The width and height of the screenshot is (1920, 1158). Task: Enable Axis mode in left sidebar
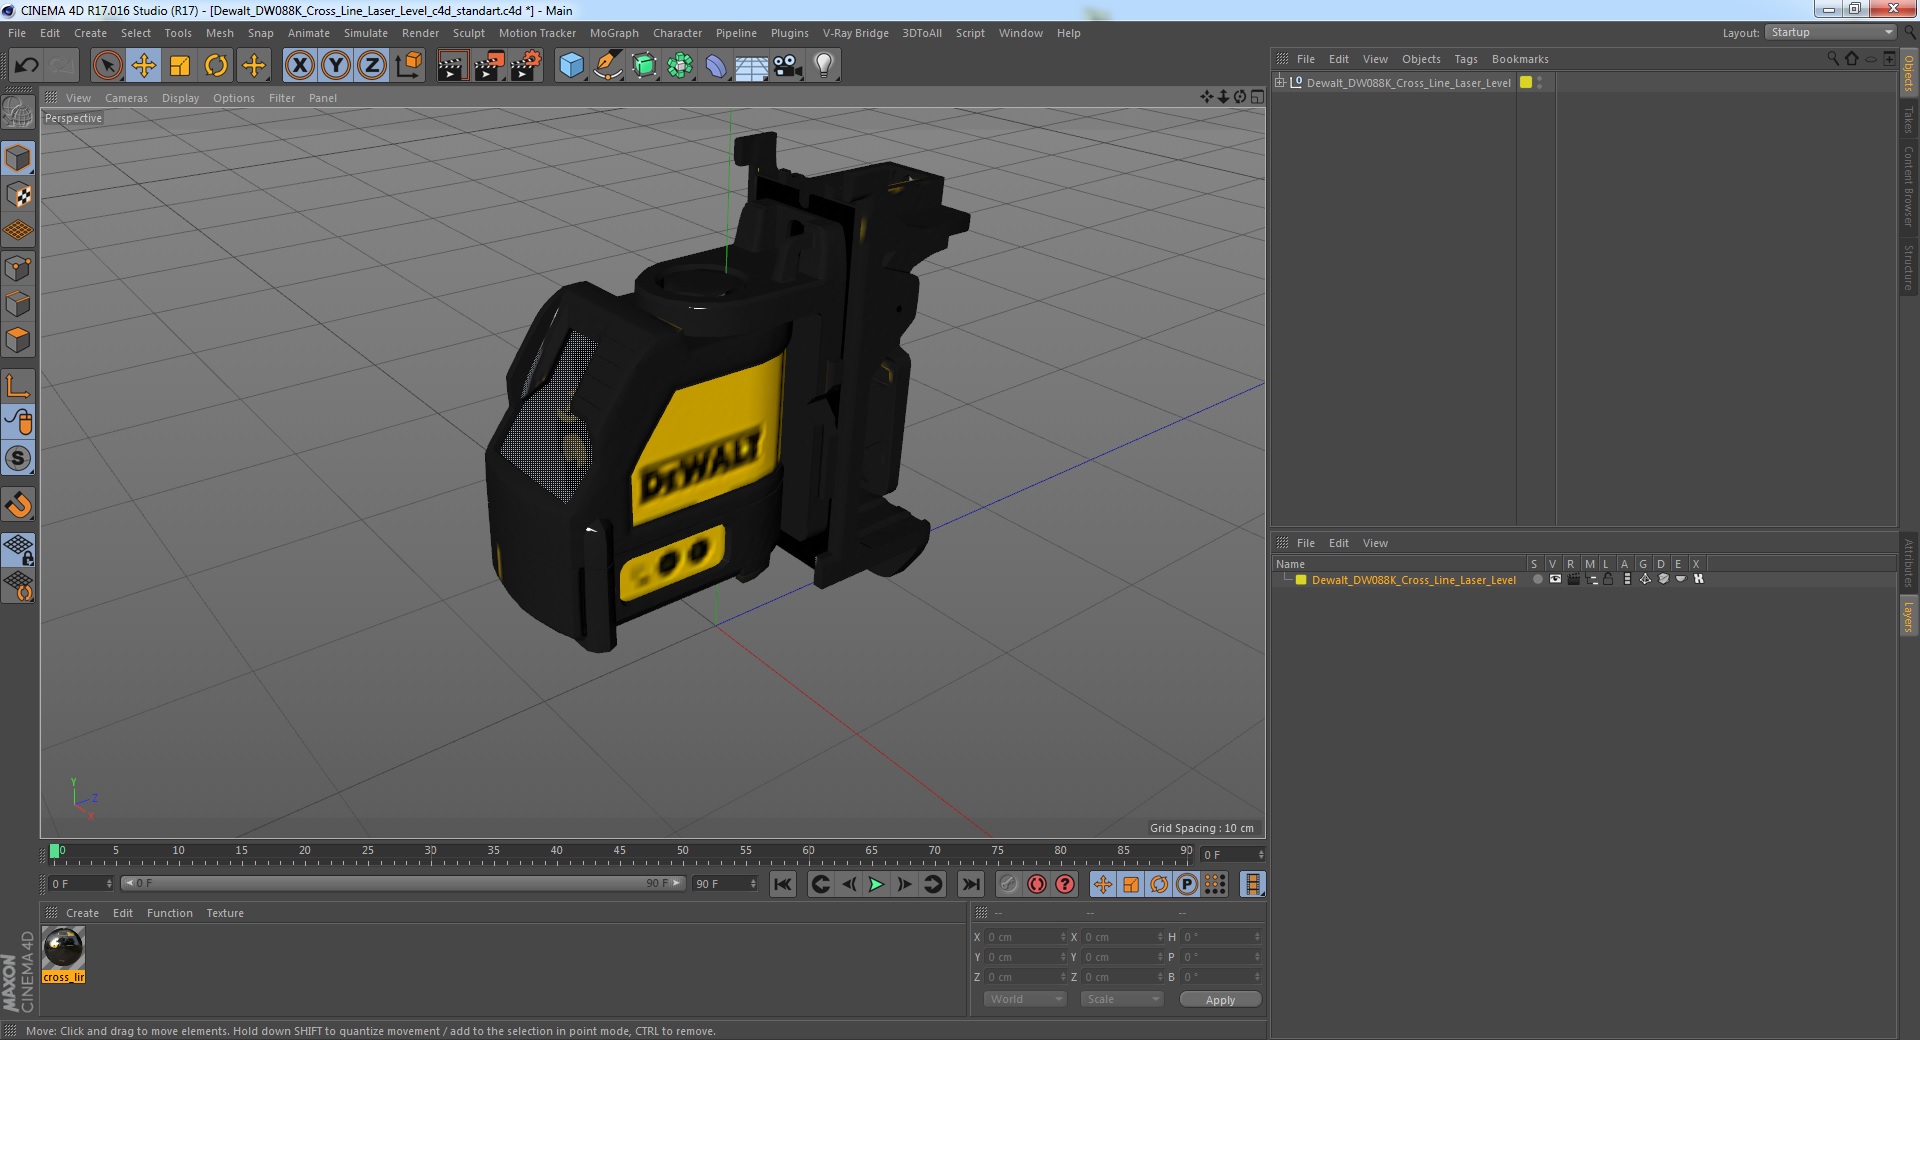pos(18,386)
